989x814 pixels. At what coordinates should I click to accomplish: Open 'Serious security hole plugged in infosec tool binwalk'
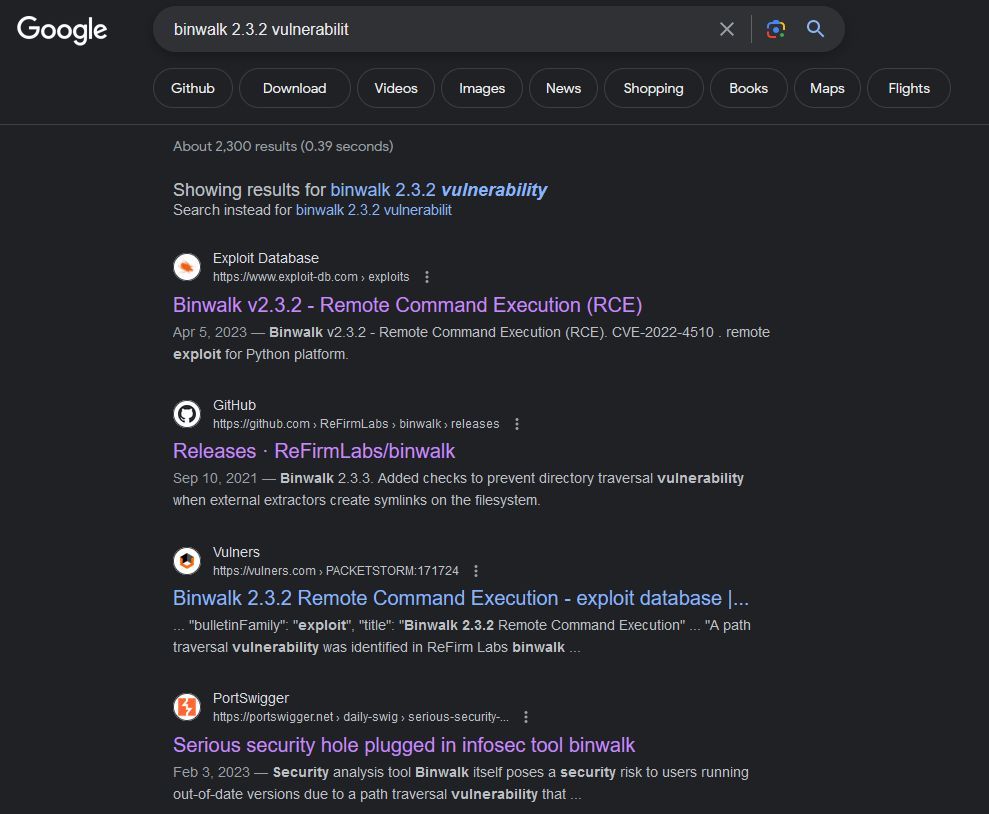click(404, 745)
